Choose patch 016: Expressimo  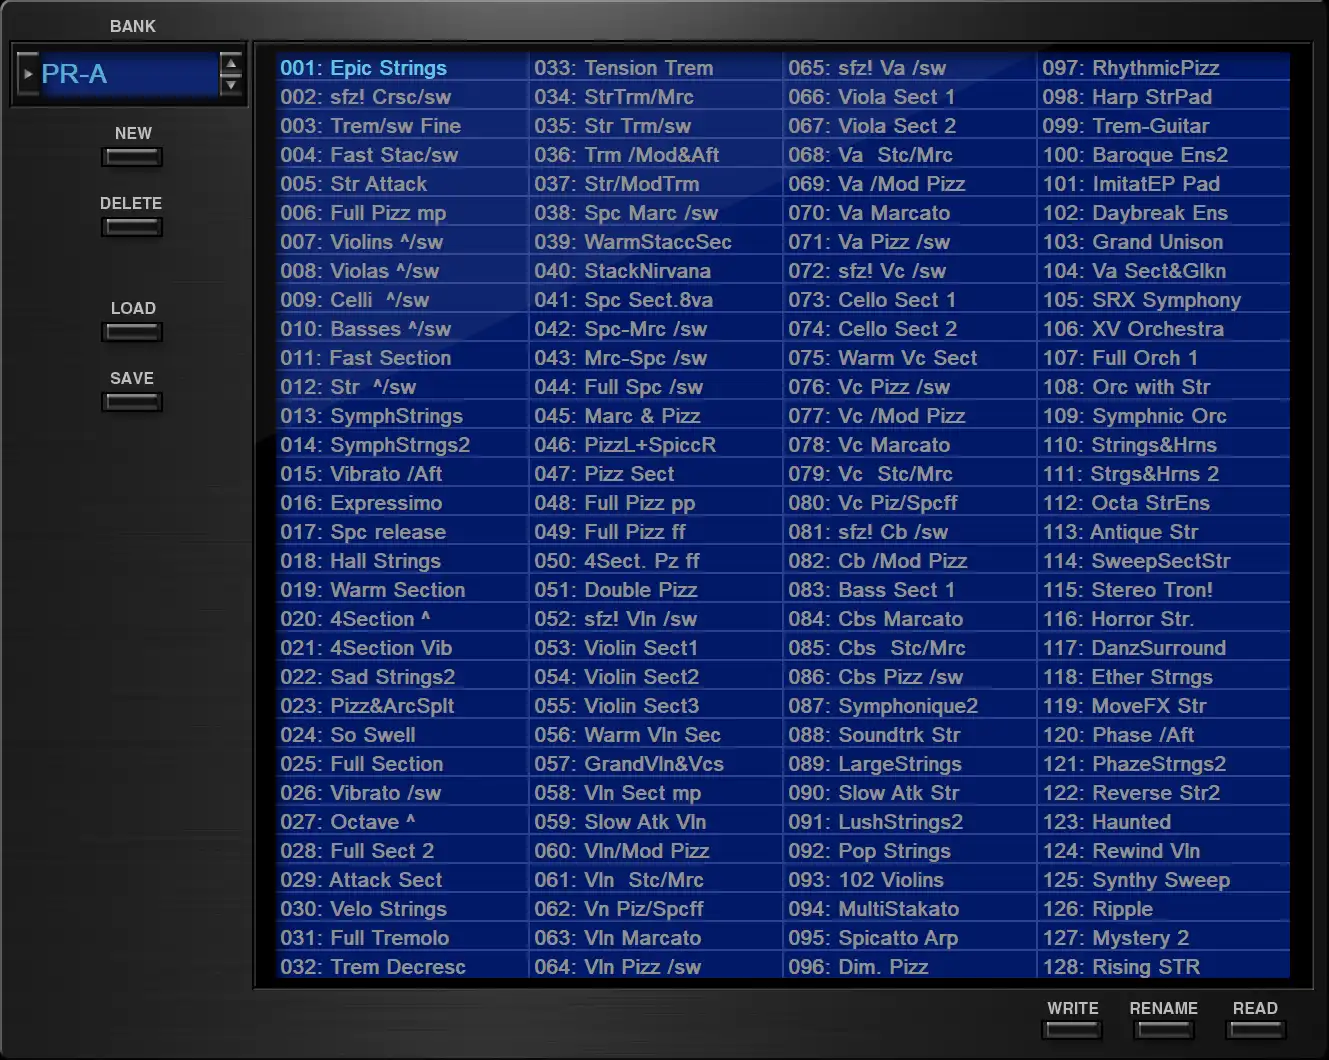tap(361, 503)
